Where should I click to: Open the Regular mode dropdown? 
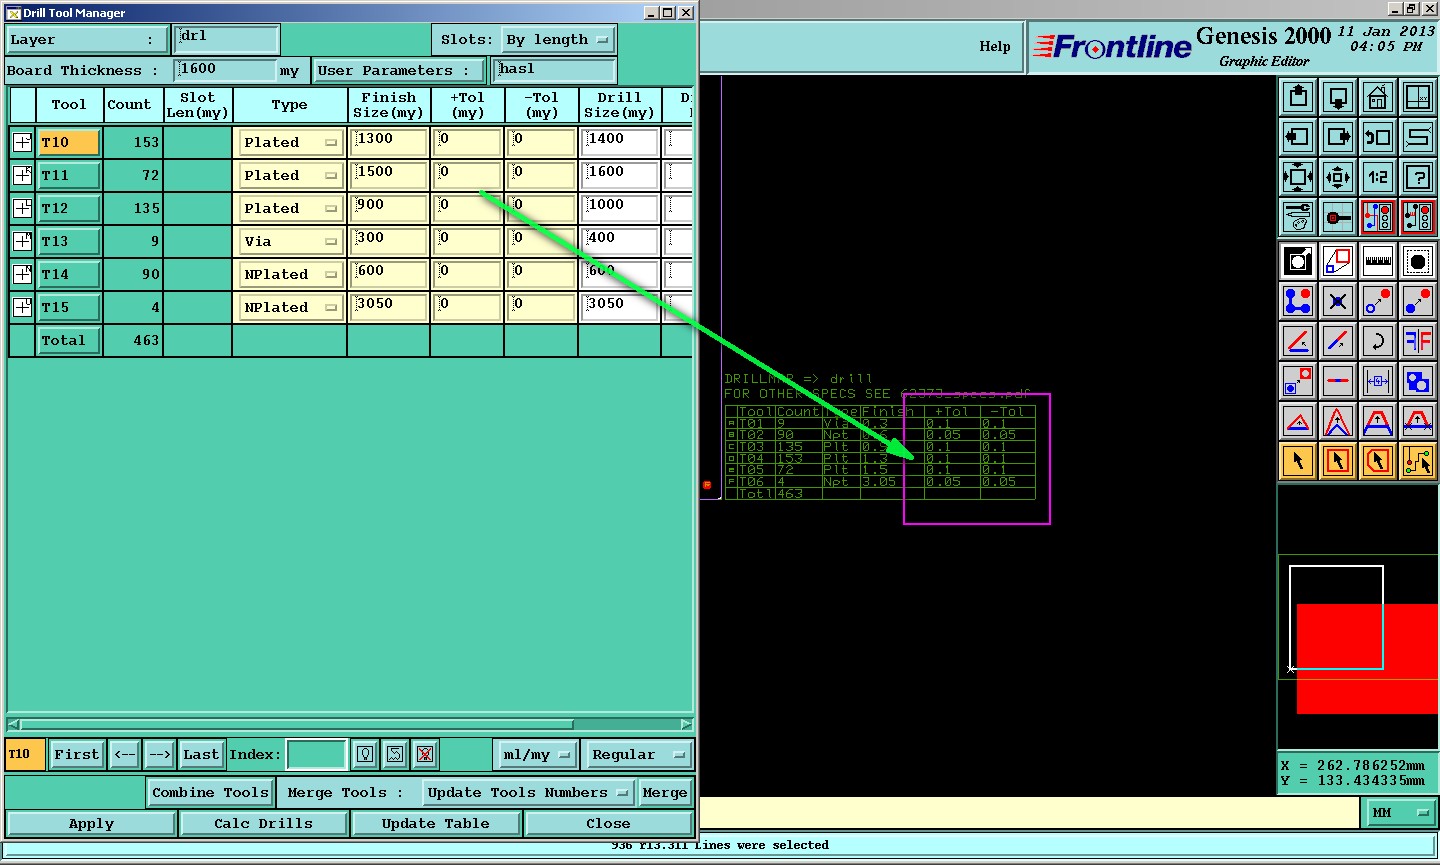(637, 754)
